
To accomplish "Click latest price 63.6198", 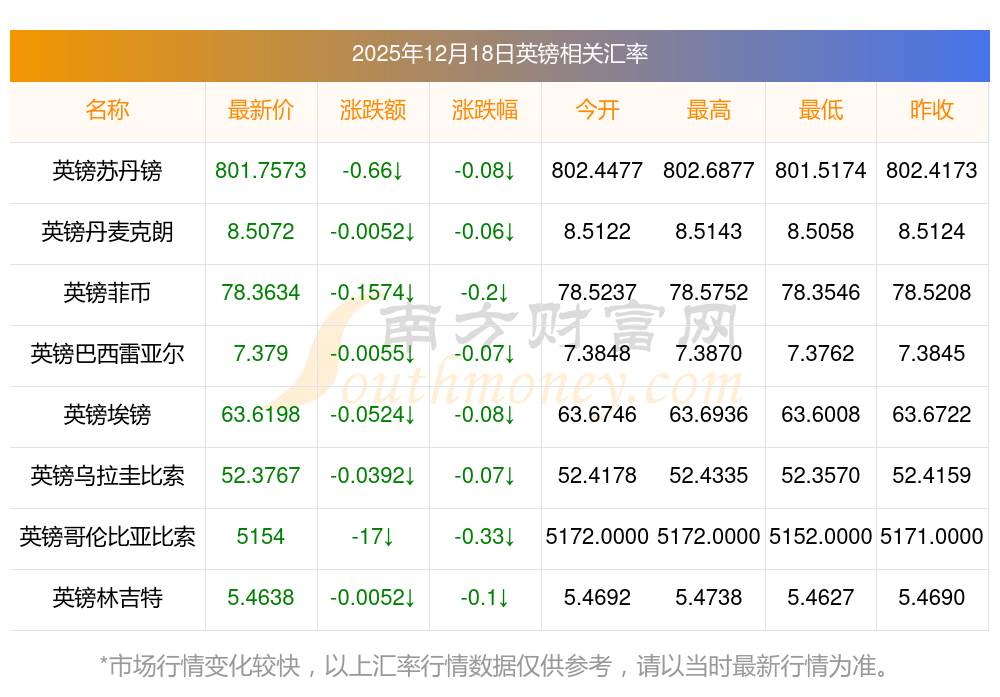I will click(x=260, y=415).
